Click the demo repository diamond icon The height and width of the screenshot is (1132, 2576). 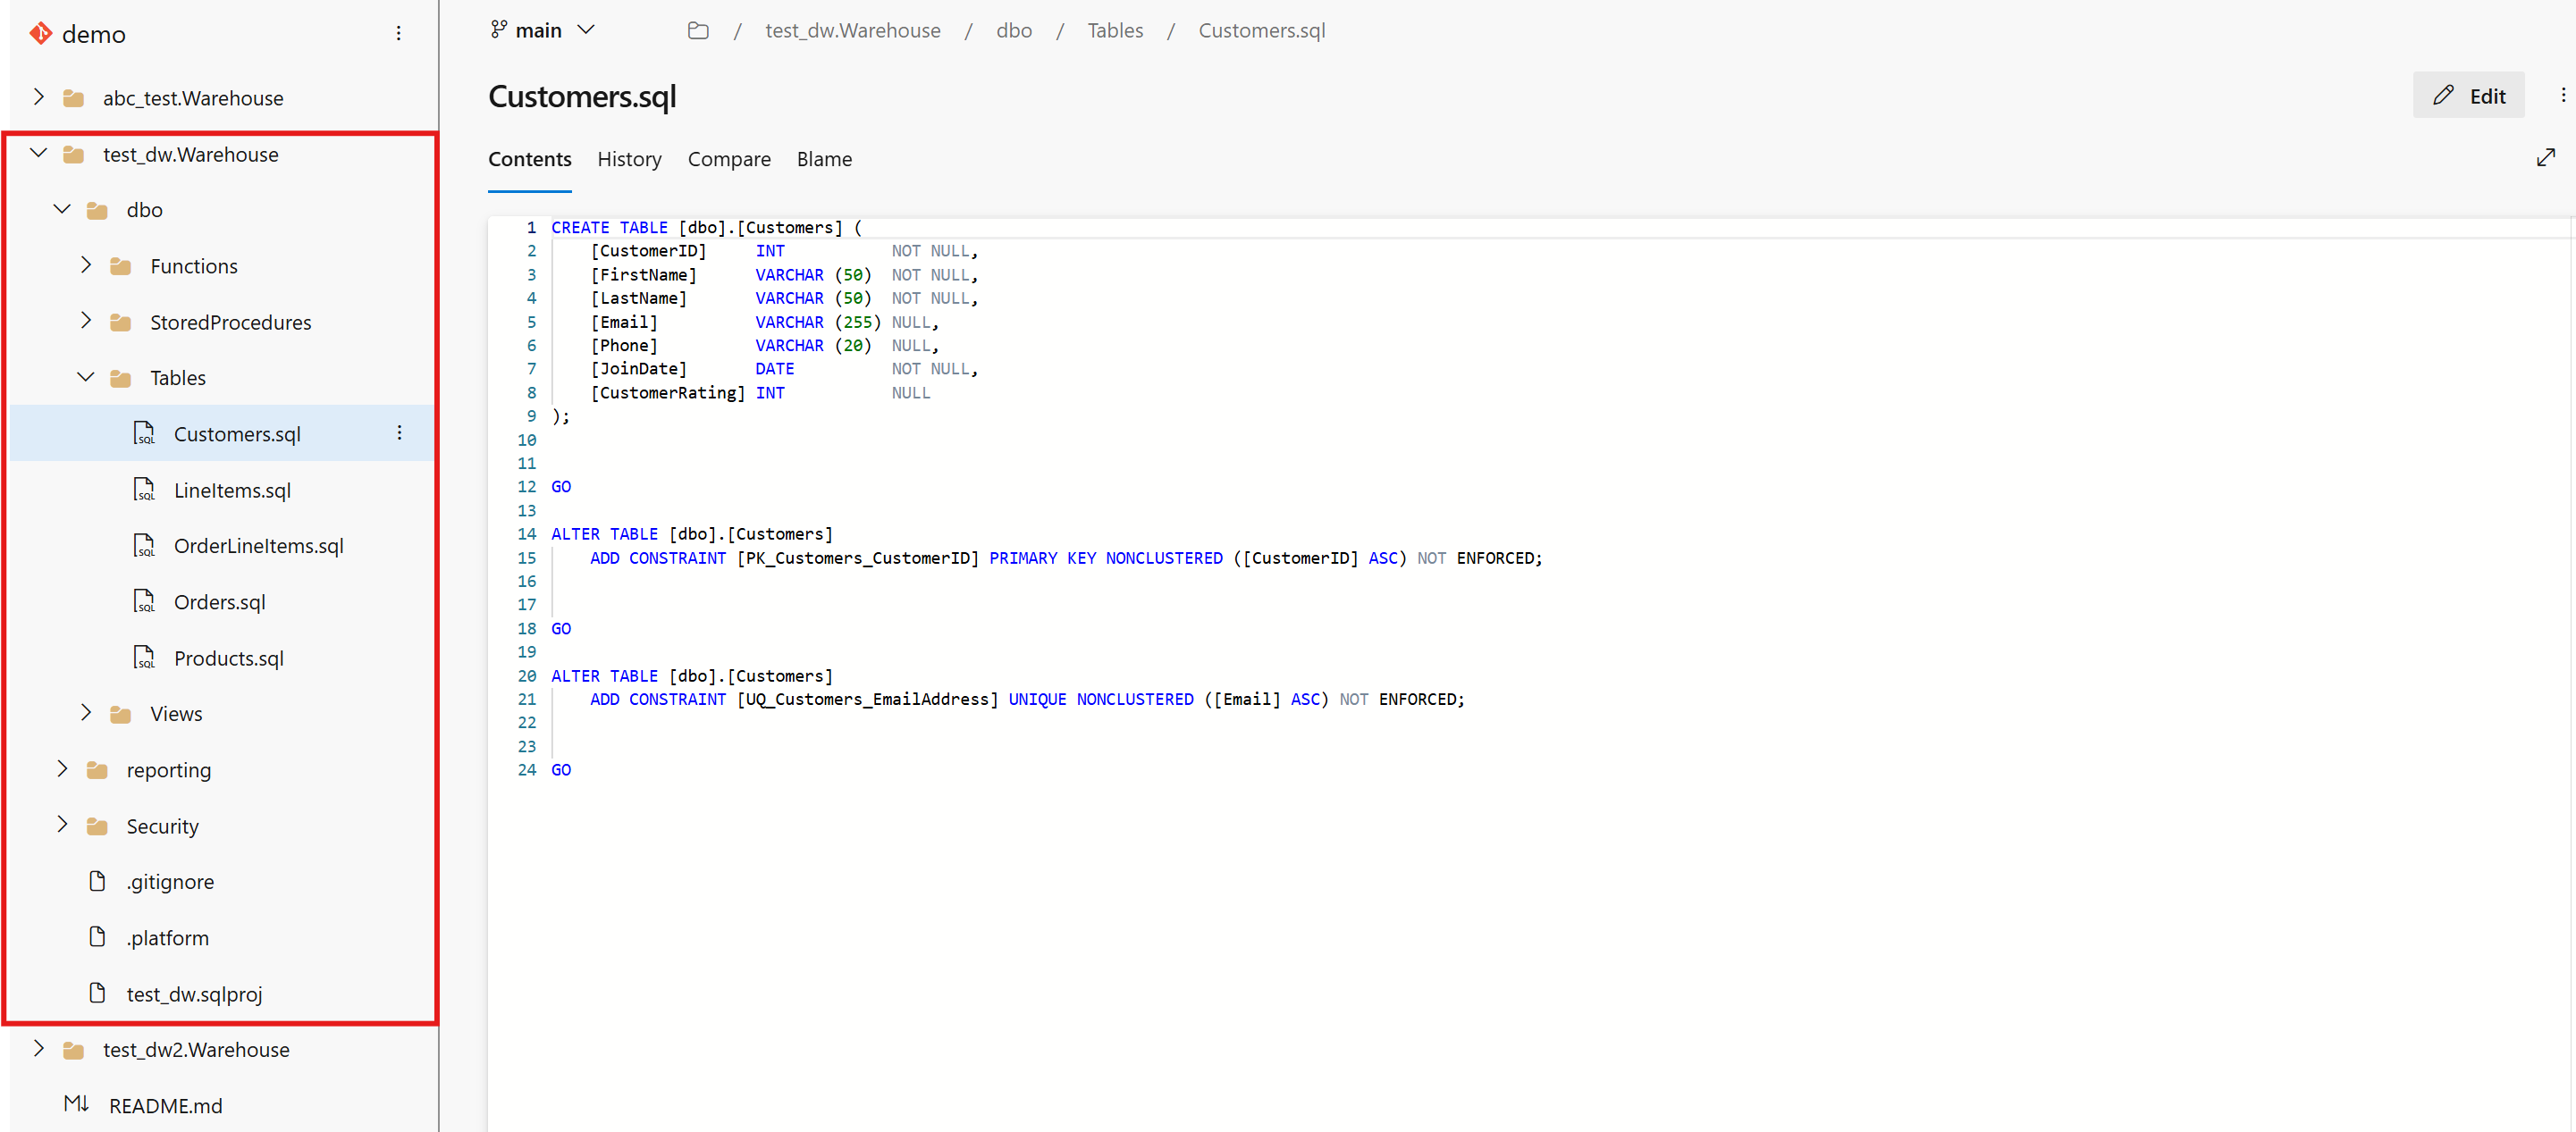[40, 34]
